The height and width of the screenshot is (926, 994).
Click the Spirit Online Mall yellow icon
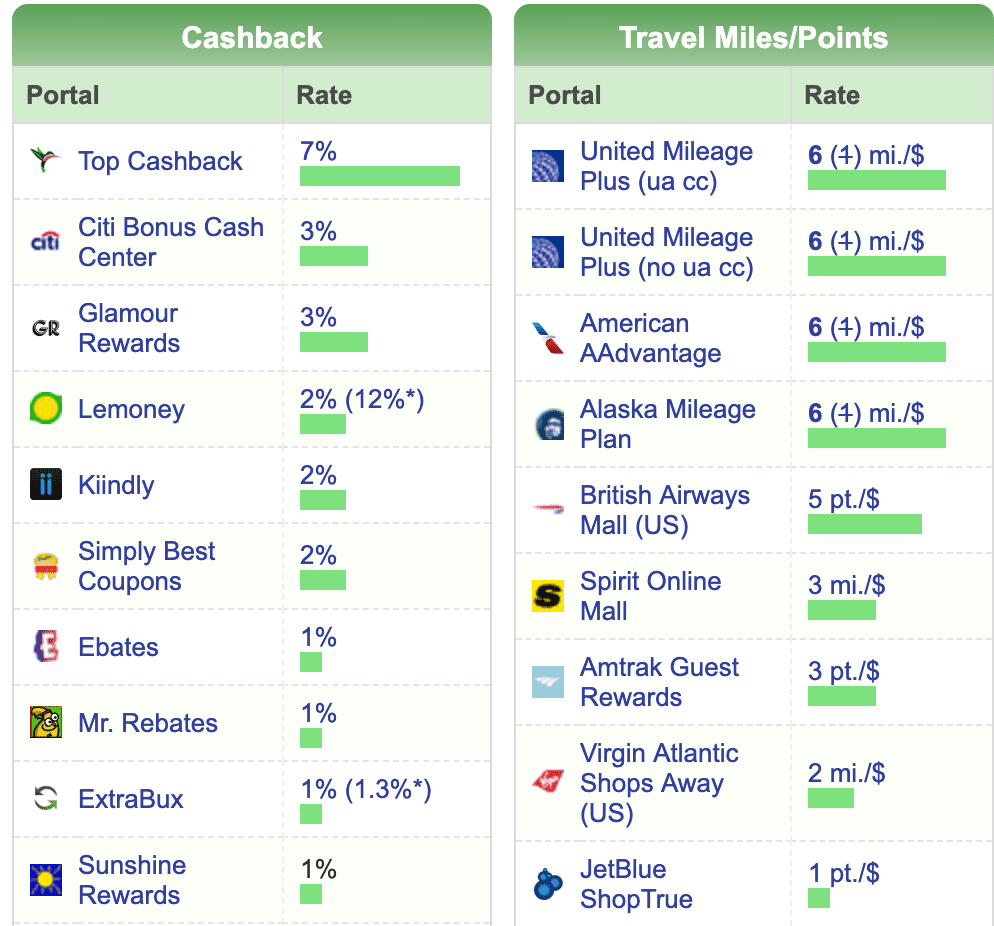[x=548, y=596]
